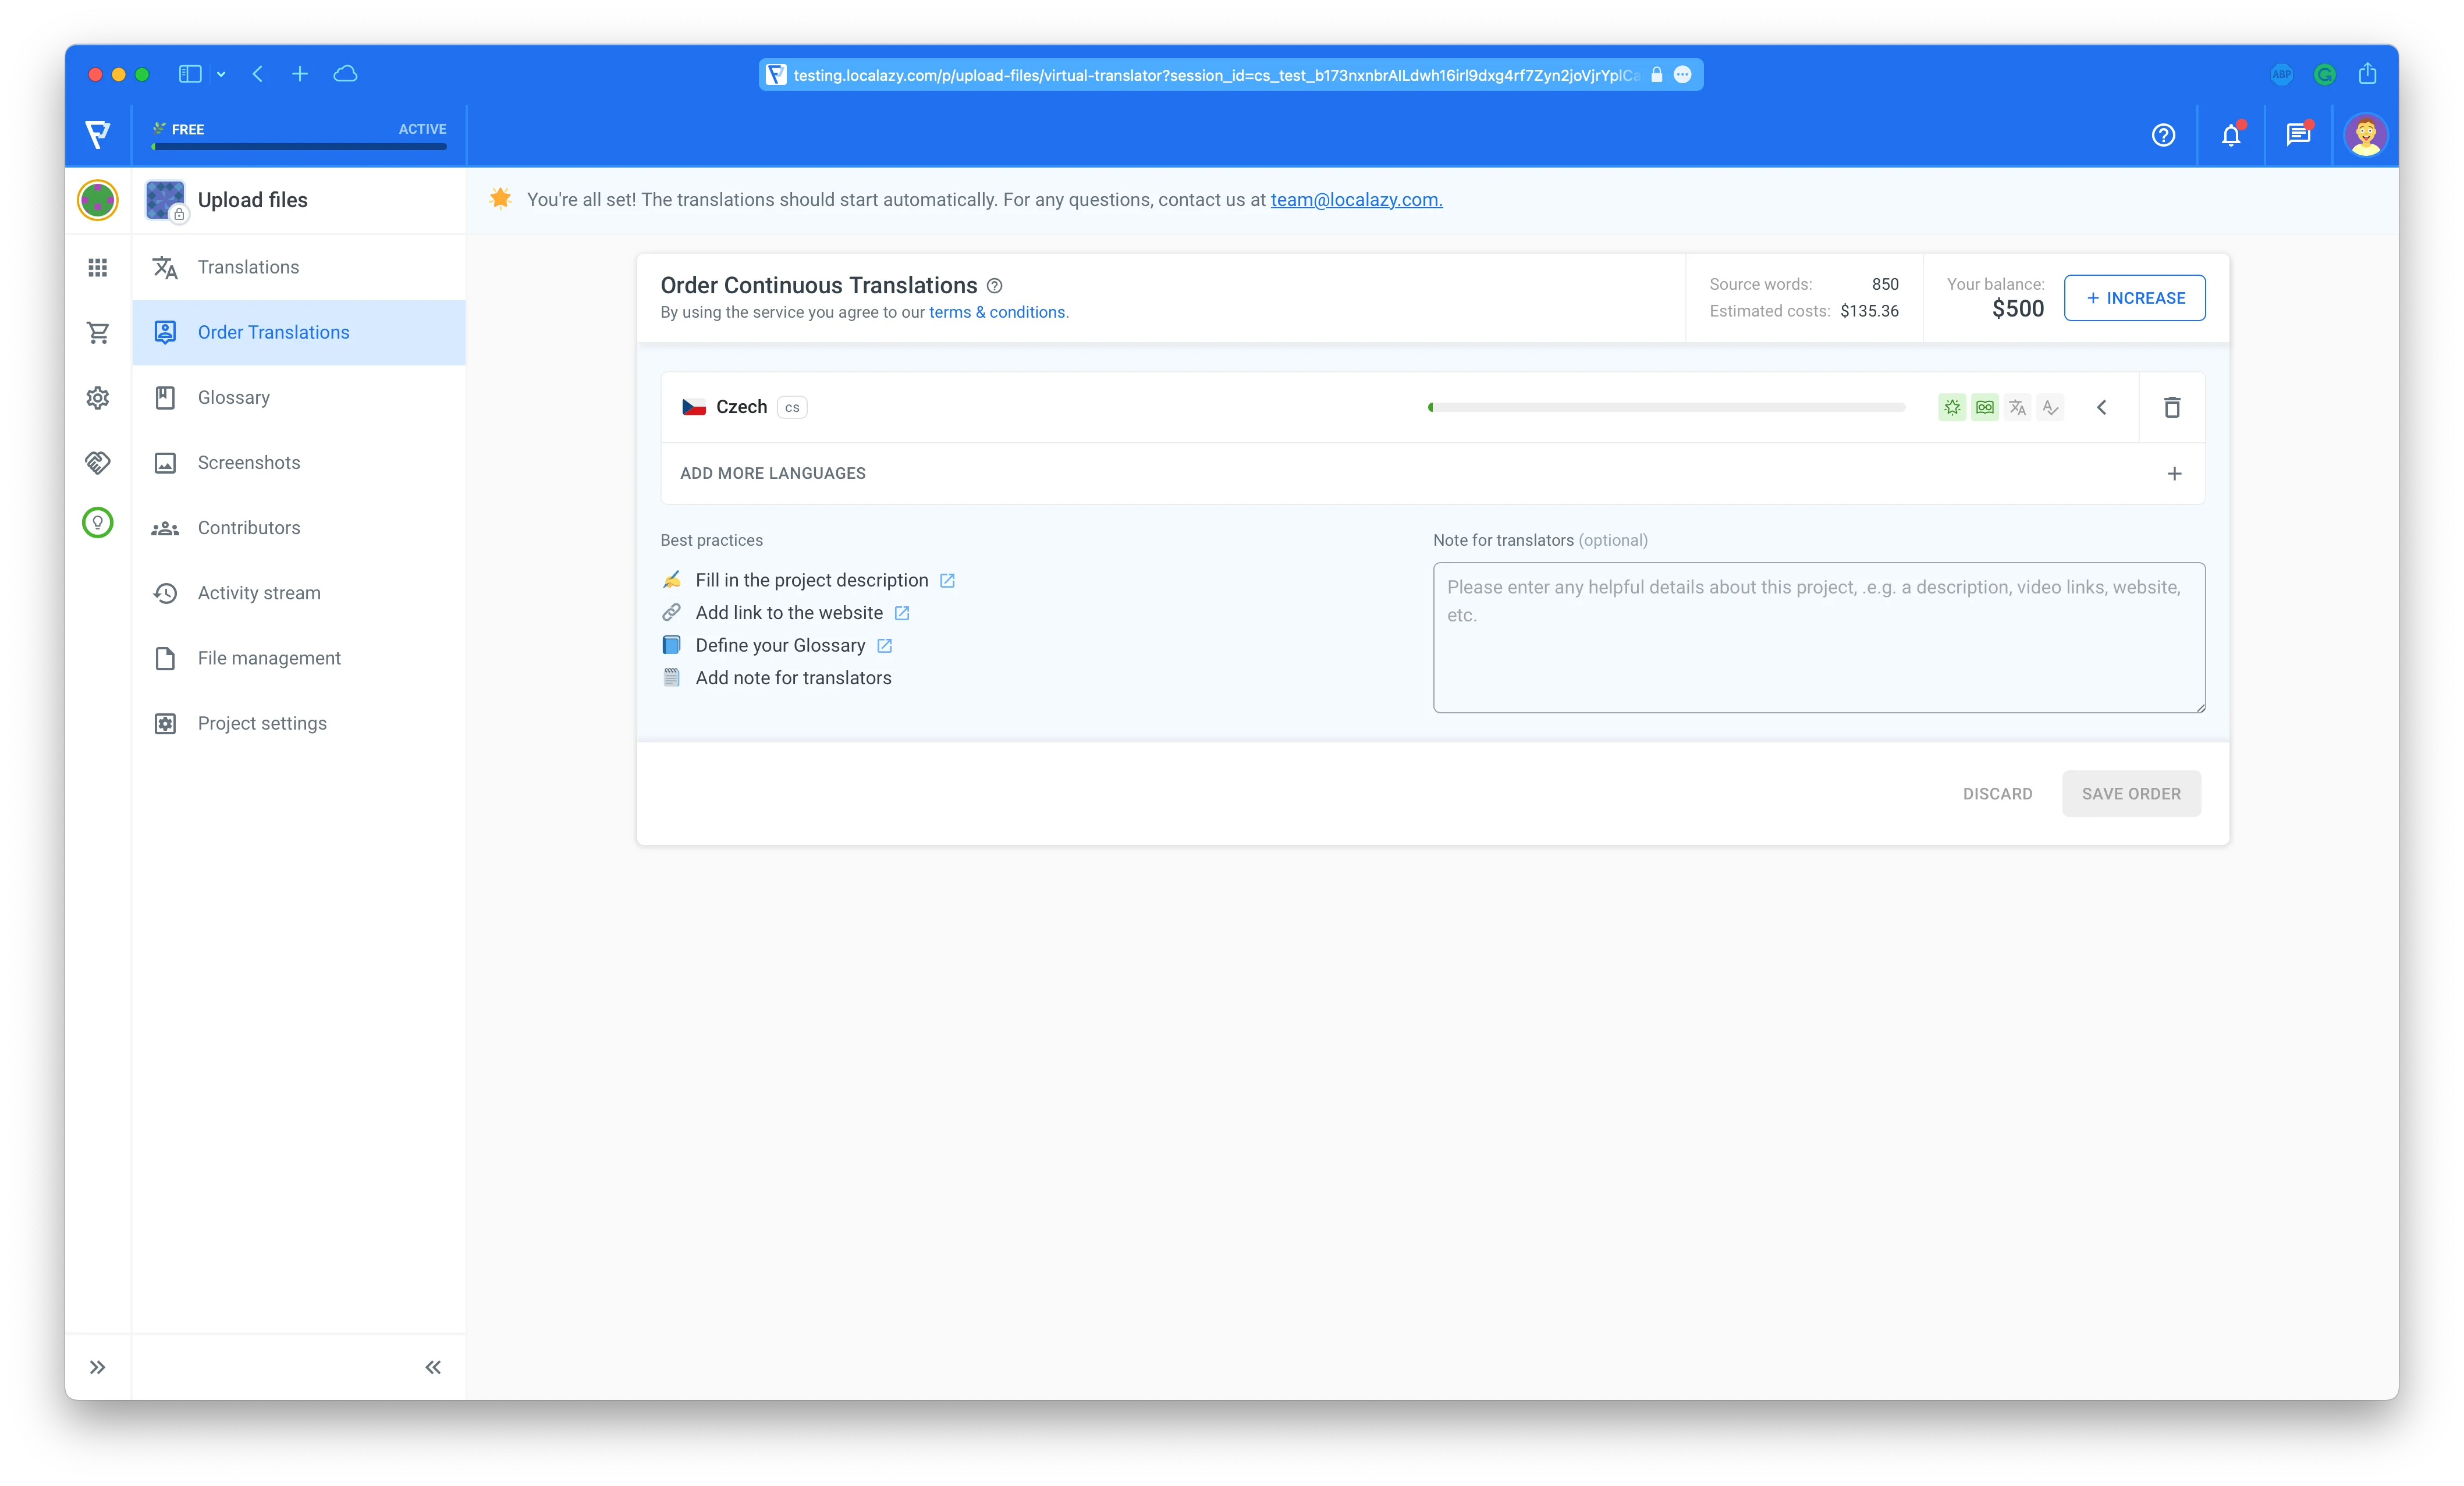Open the shopping cart section in the left rail
The image size is (2464, 1486).
coord(97,332)
